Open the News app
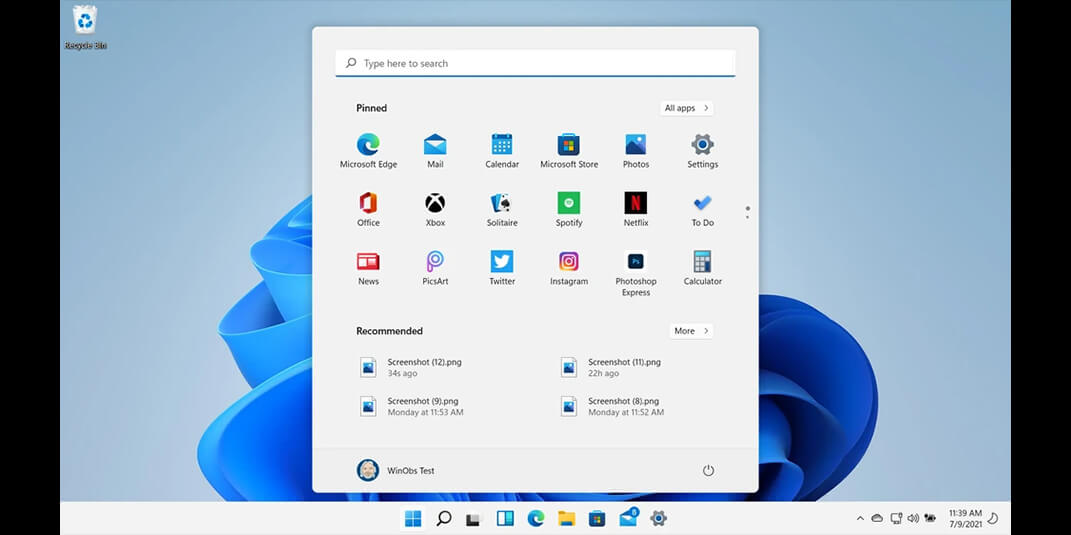This screenshot has height=535, width=1071. tap(368, 268)
